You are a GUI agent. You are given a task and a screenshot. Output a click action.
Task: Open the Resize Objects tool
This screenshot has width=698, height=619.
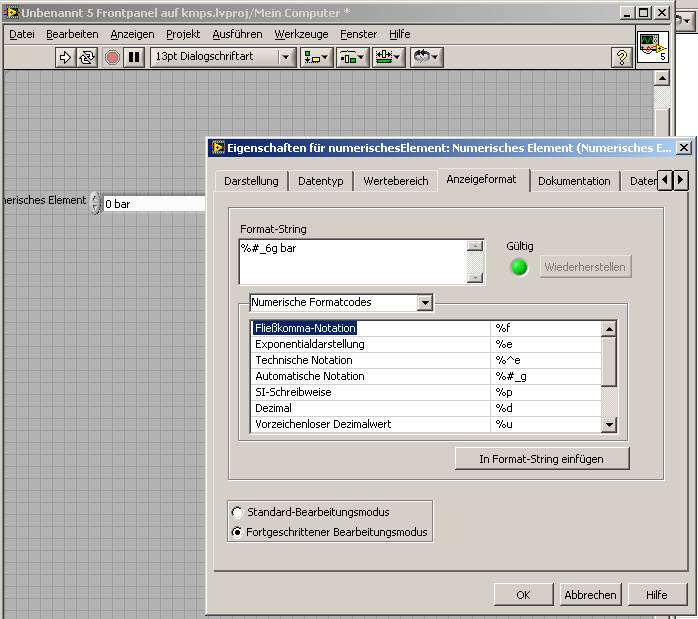pos(388,57)
